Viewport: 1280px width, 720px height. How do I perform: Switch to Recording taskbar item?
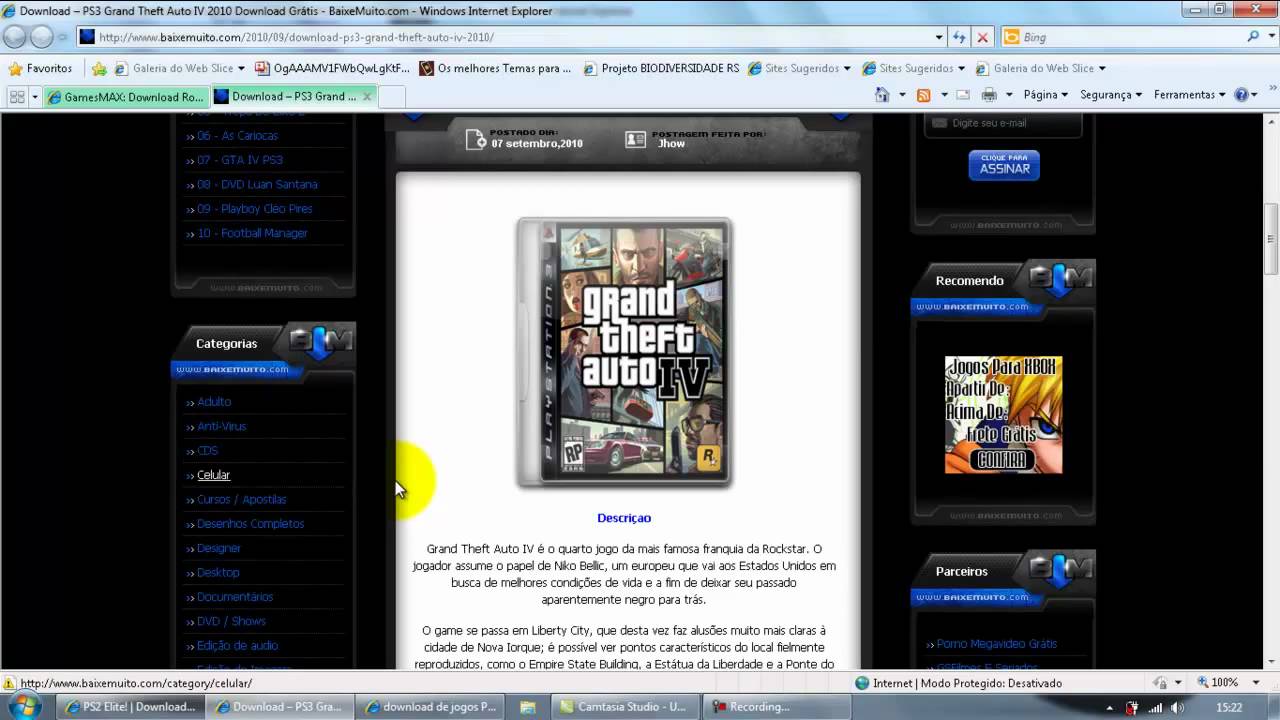pos(776,707)
